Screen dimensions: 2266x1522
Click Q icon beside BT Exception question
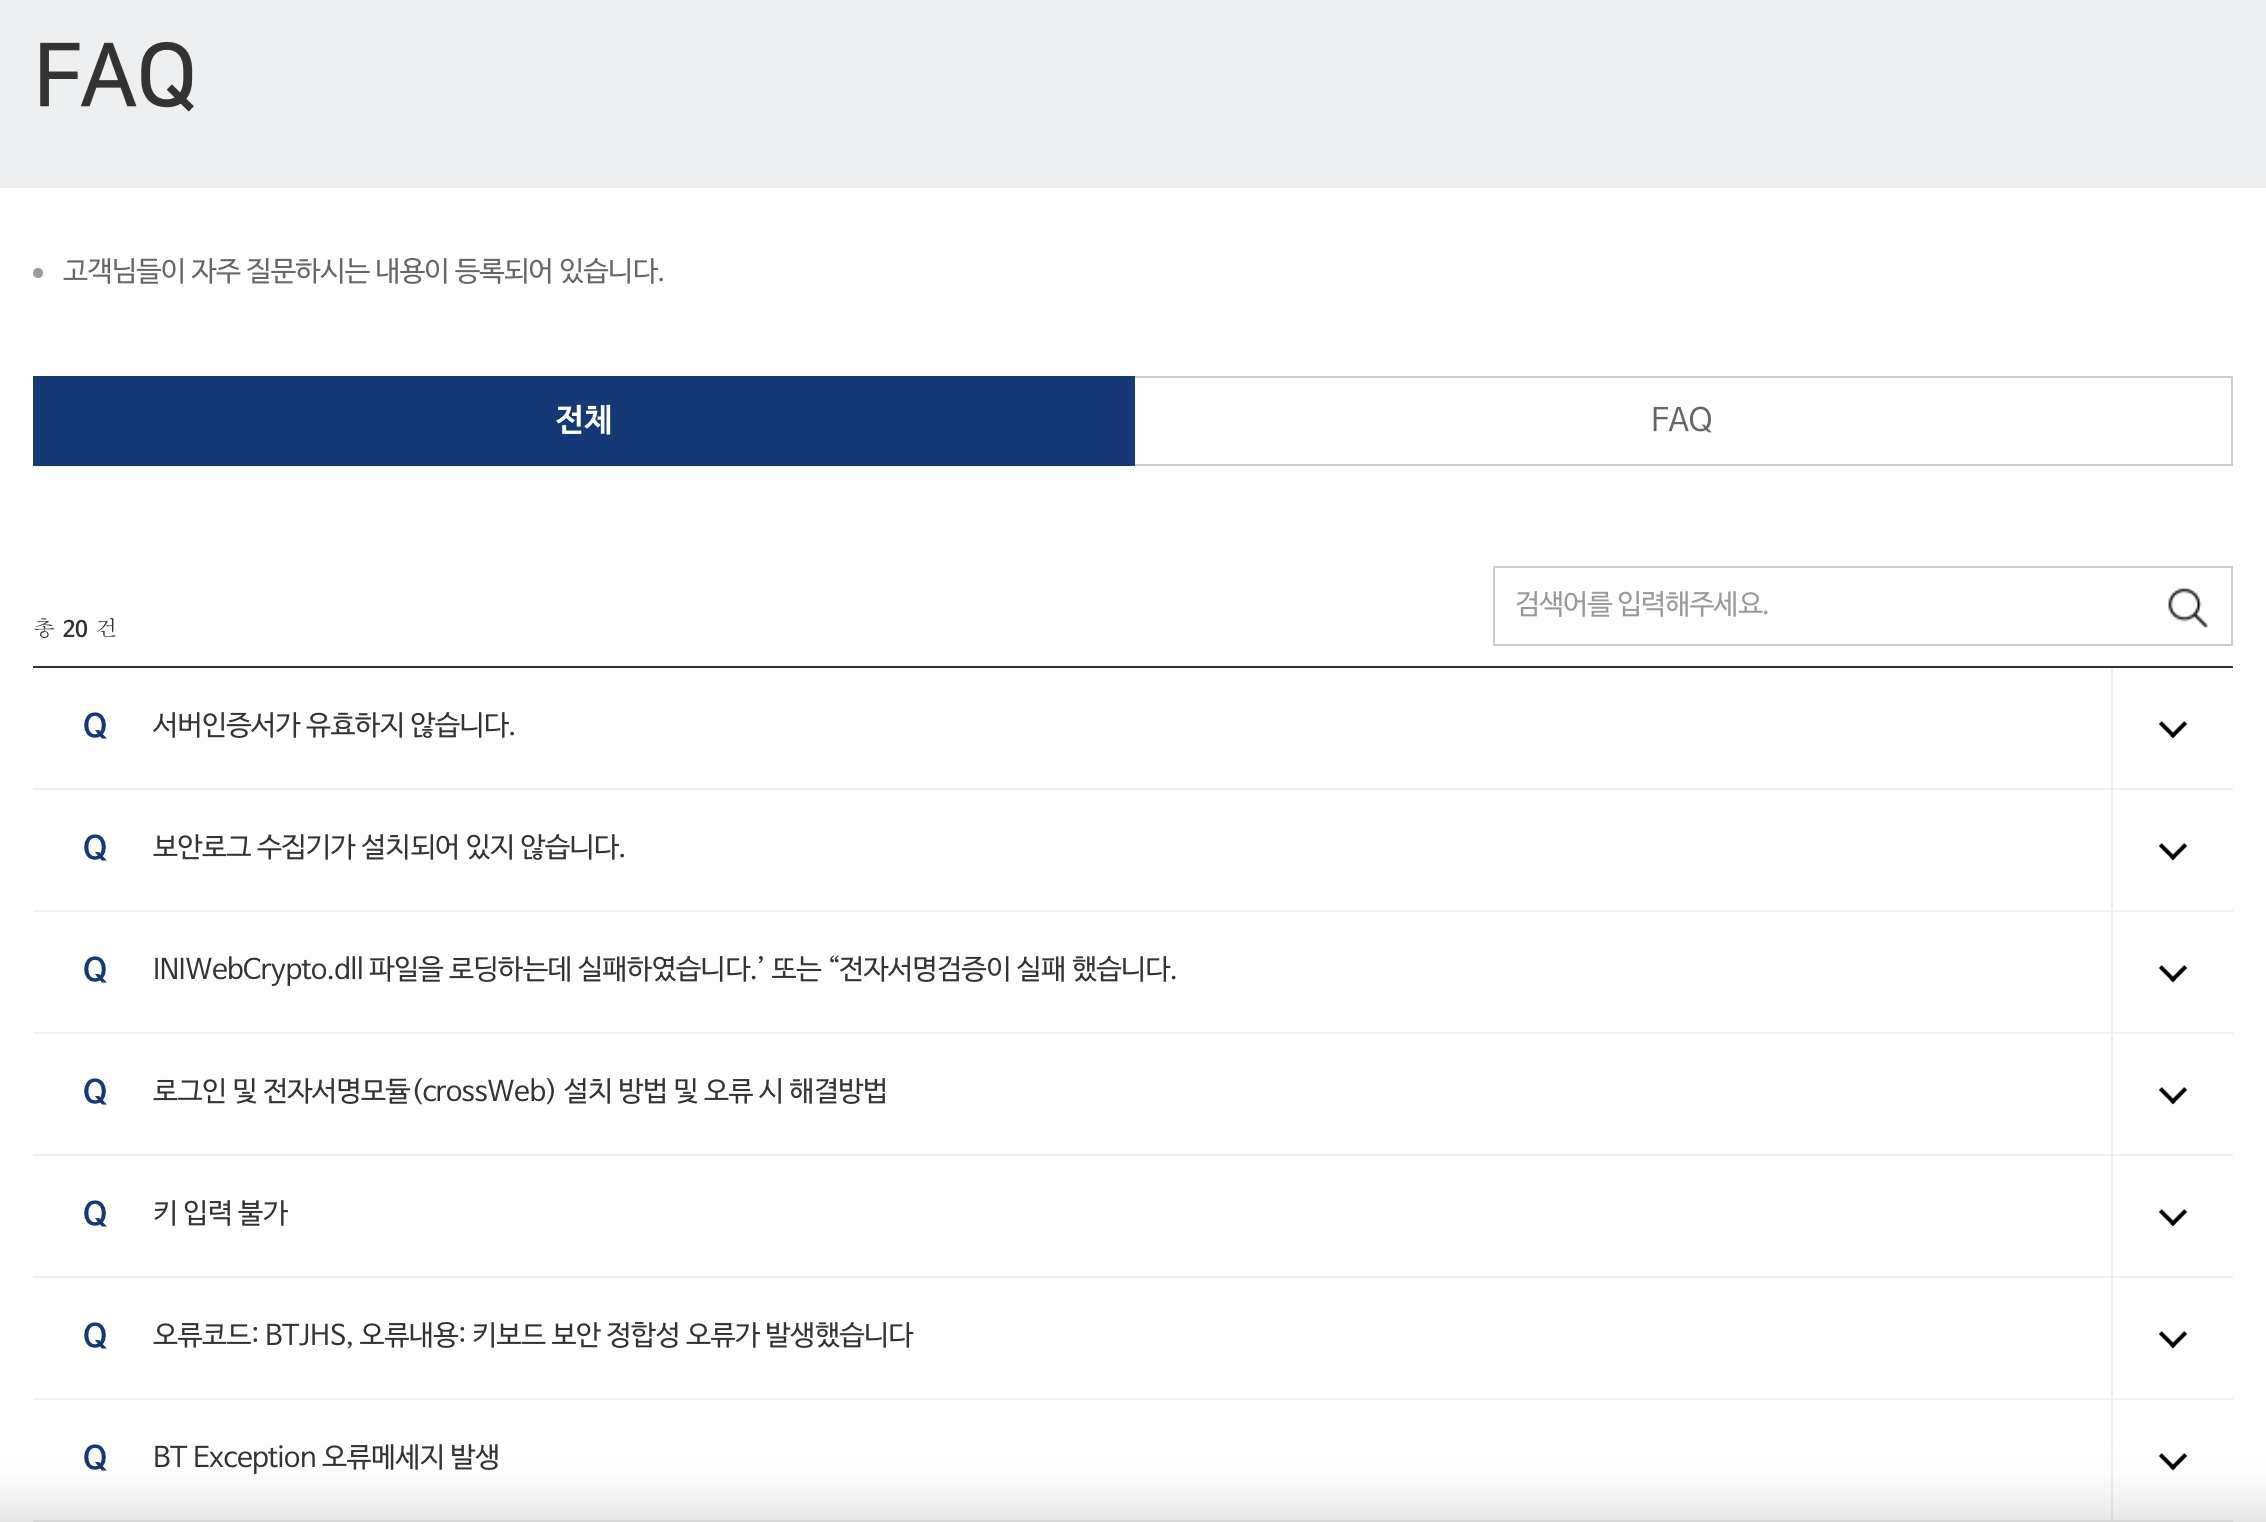click(95, 1458)
